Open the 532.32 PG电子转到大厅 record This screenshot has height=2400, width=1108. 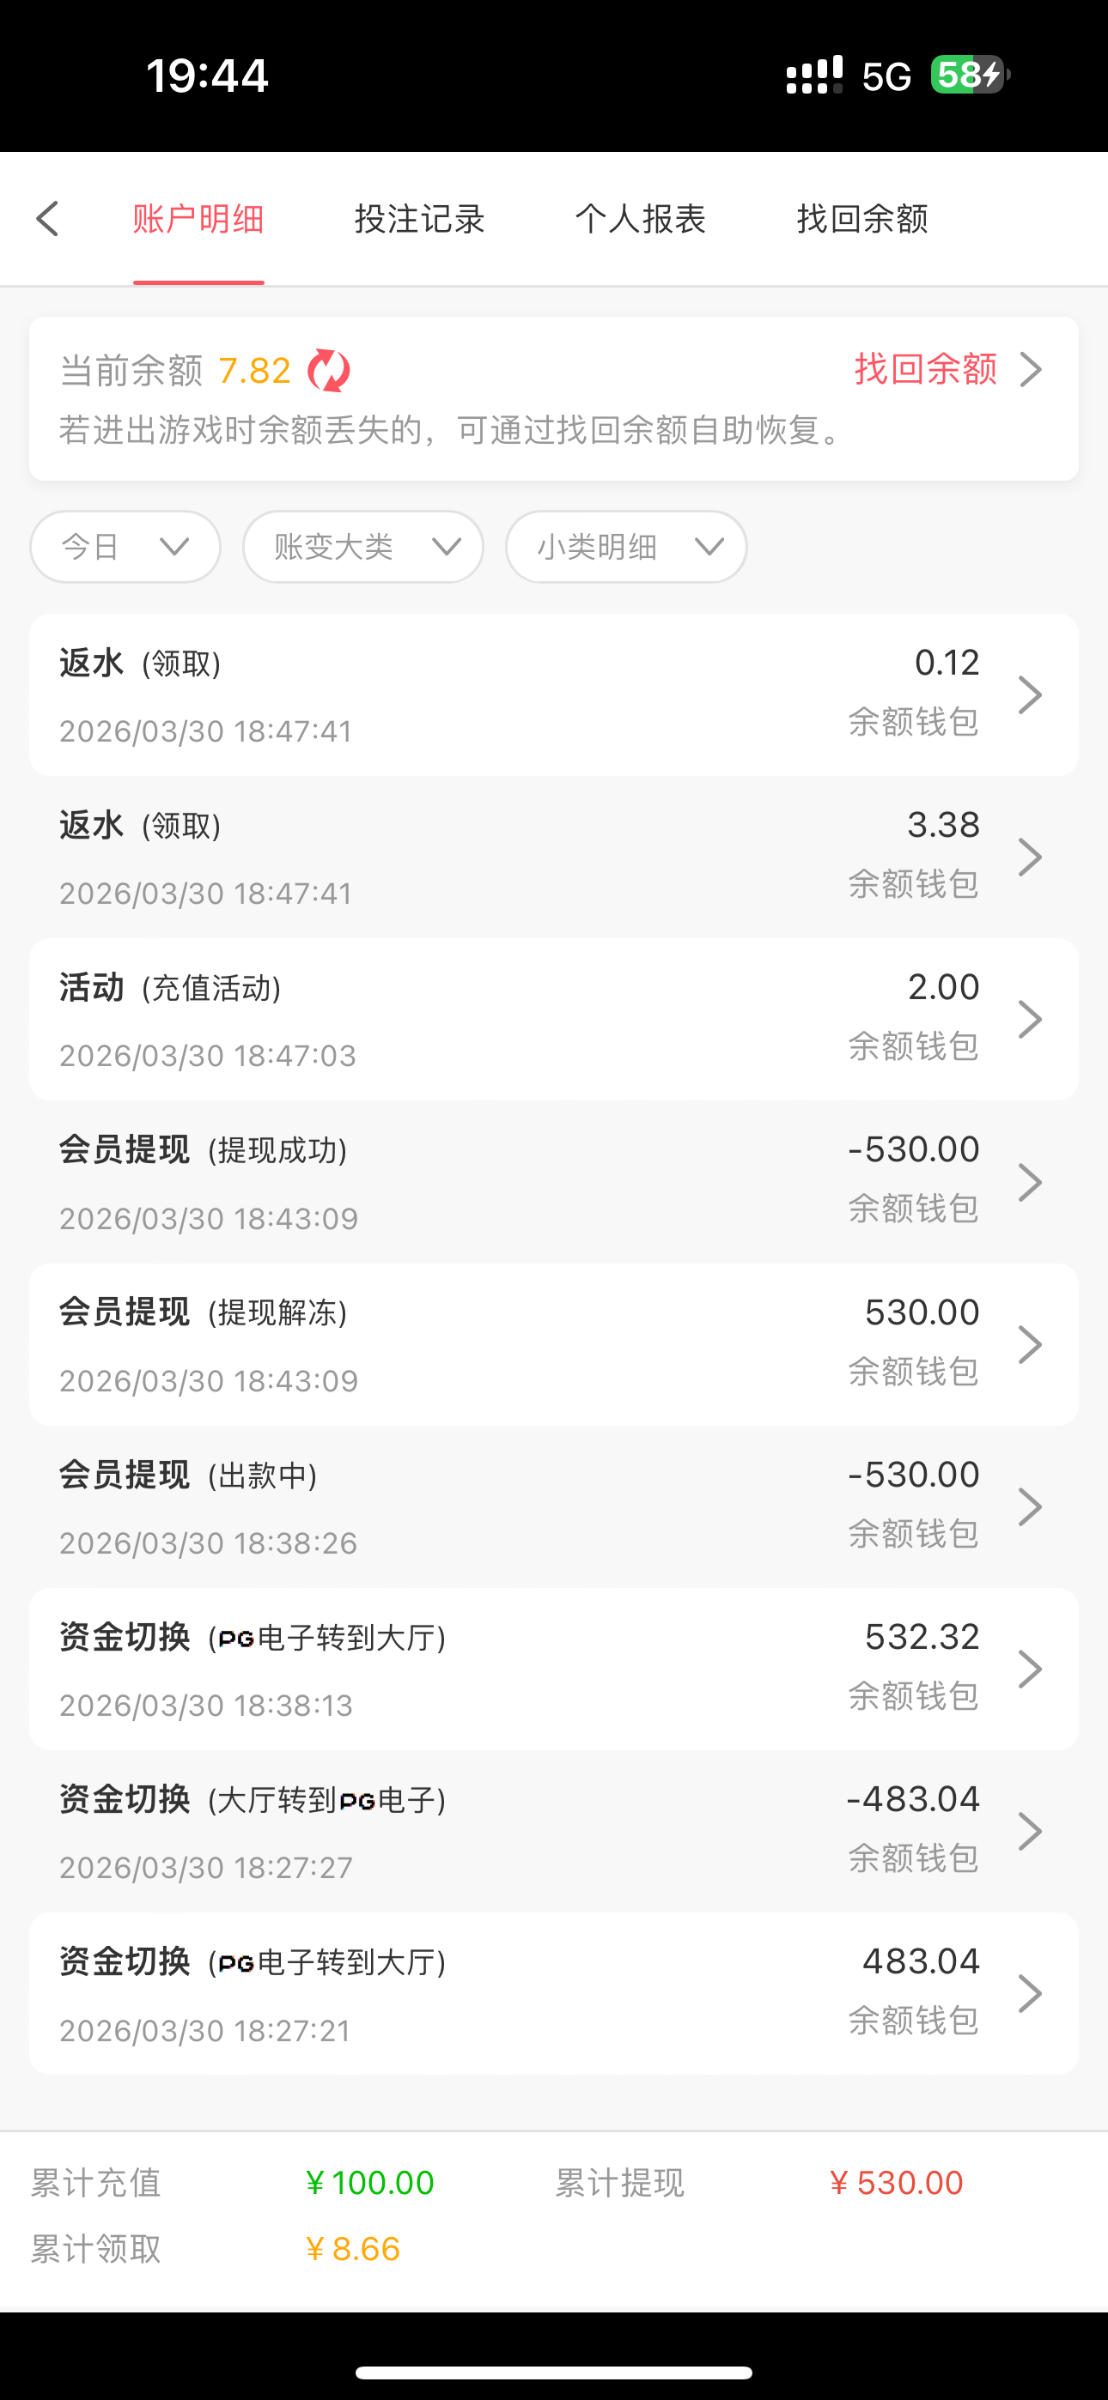(x=553, y=1669)
